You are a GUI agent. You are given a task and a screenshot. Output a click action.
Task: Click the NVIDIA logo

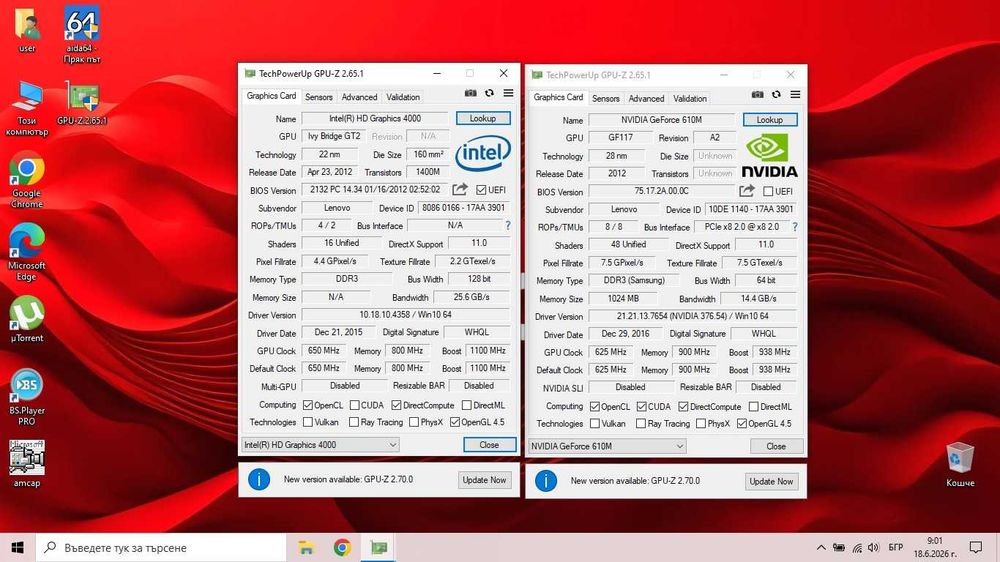[x=769, y=155]
